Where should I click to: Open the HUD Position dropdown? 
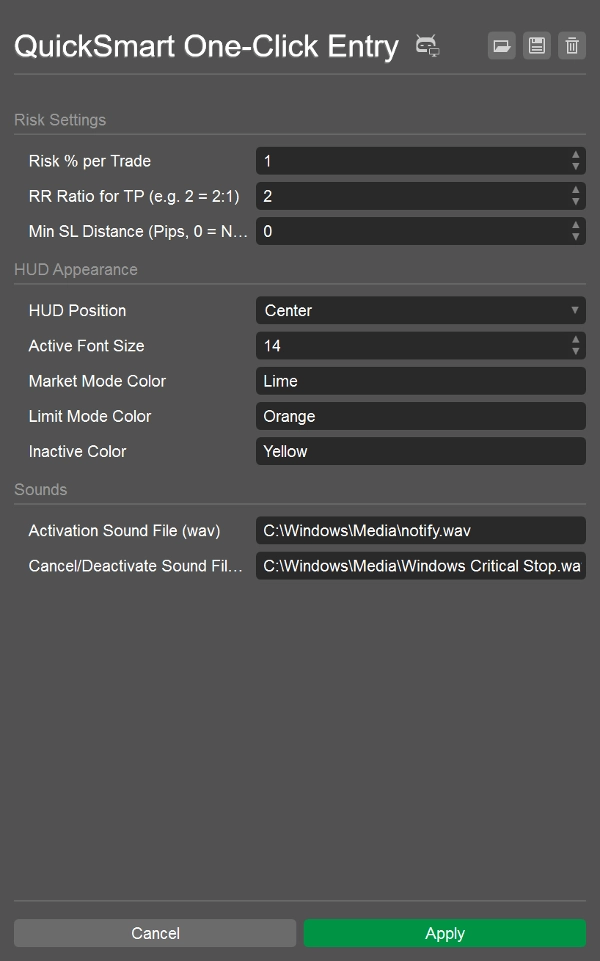click(575, 310)
